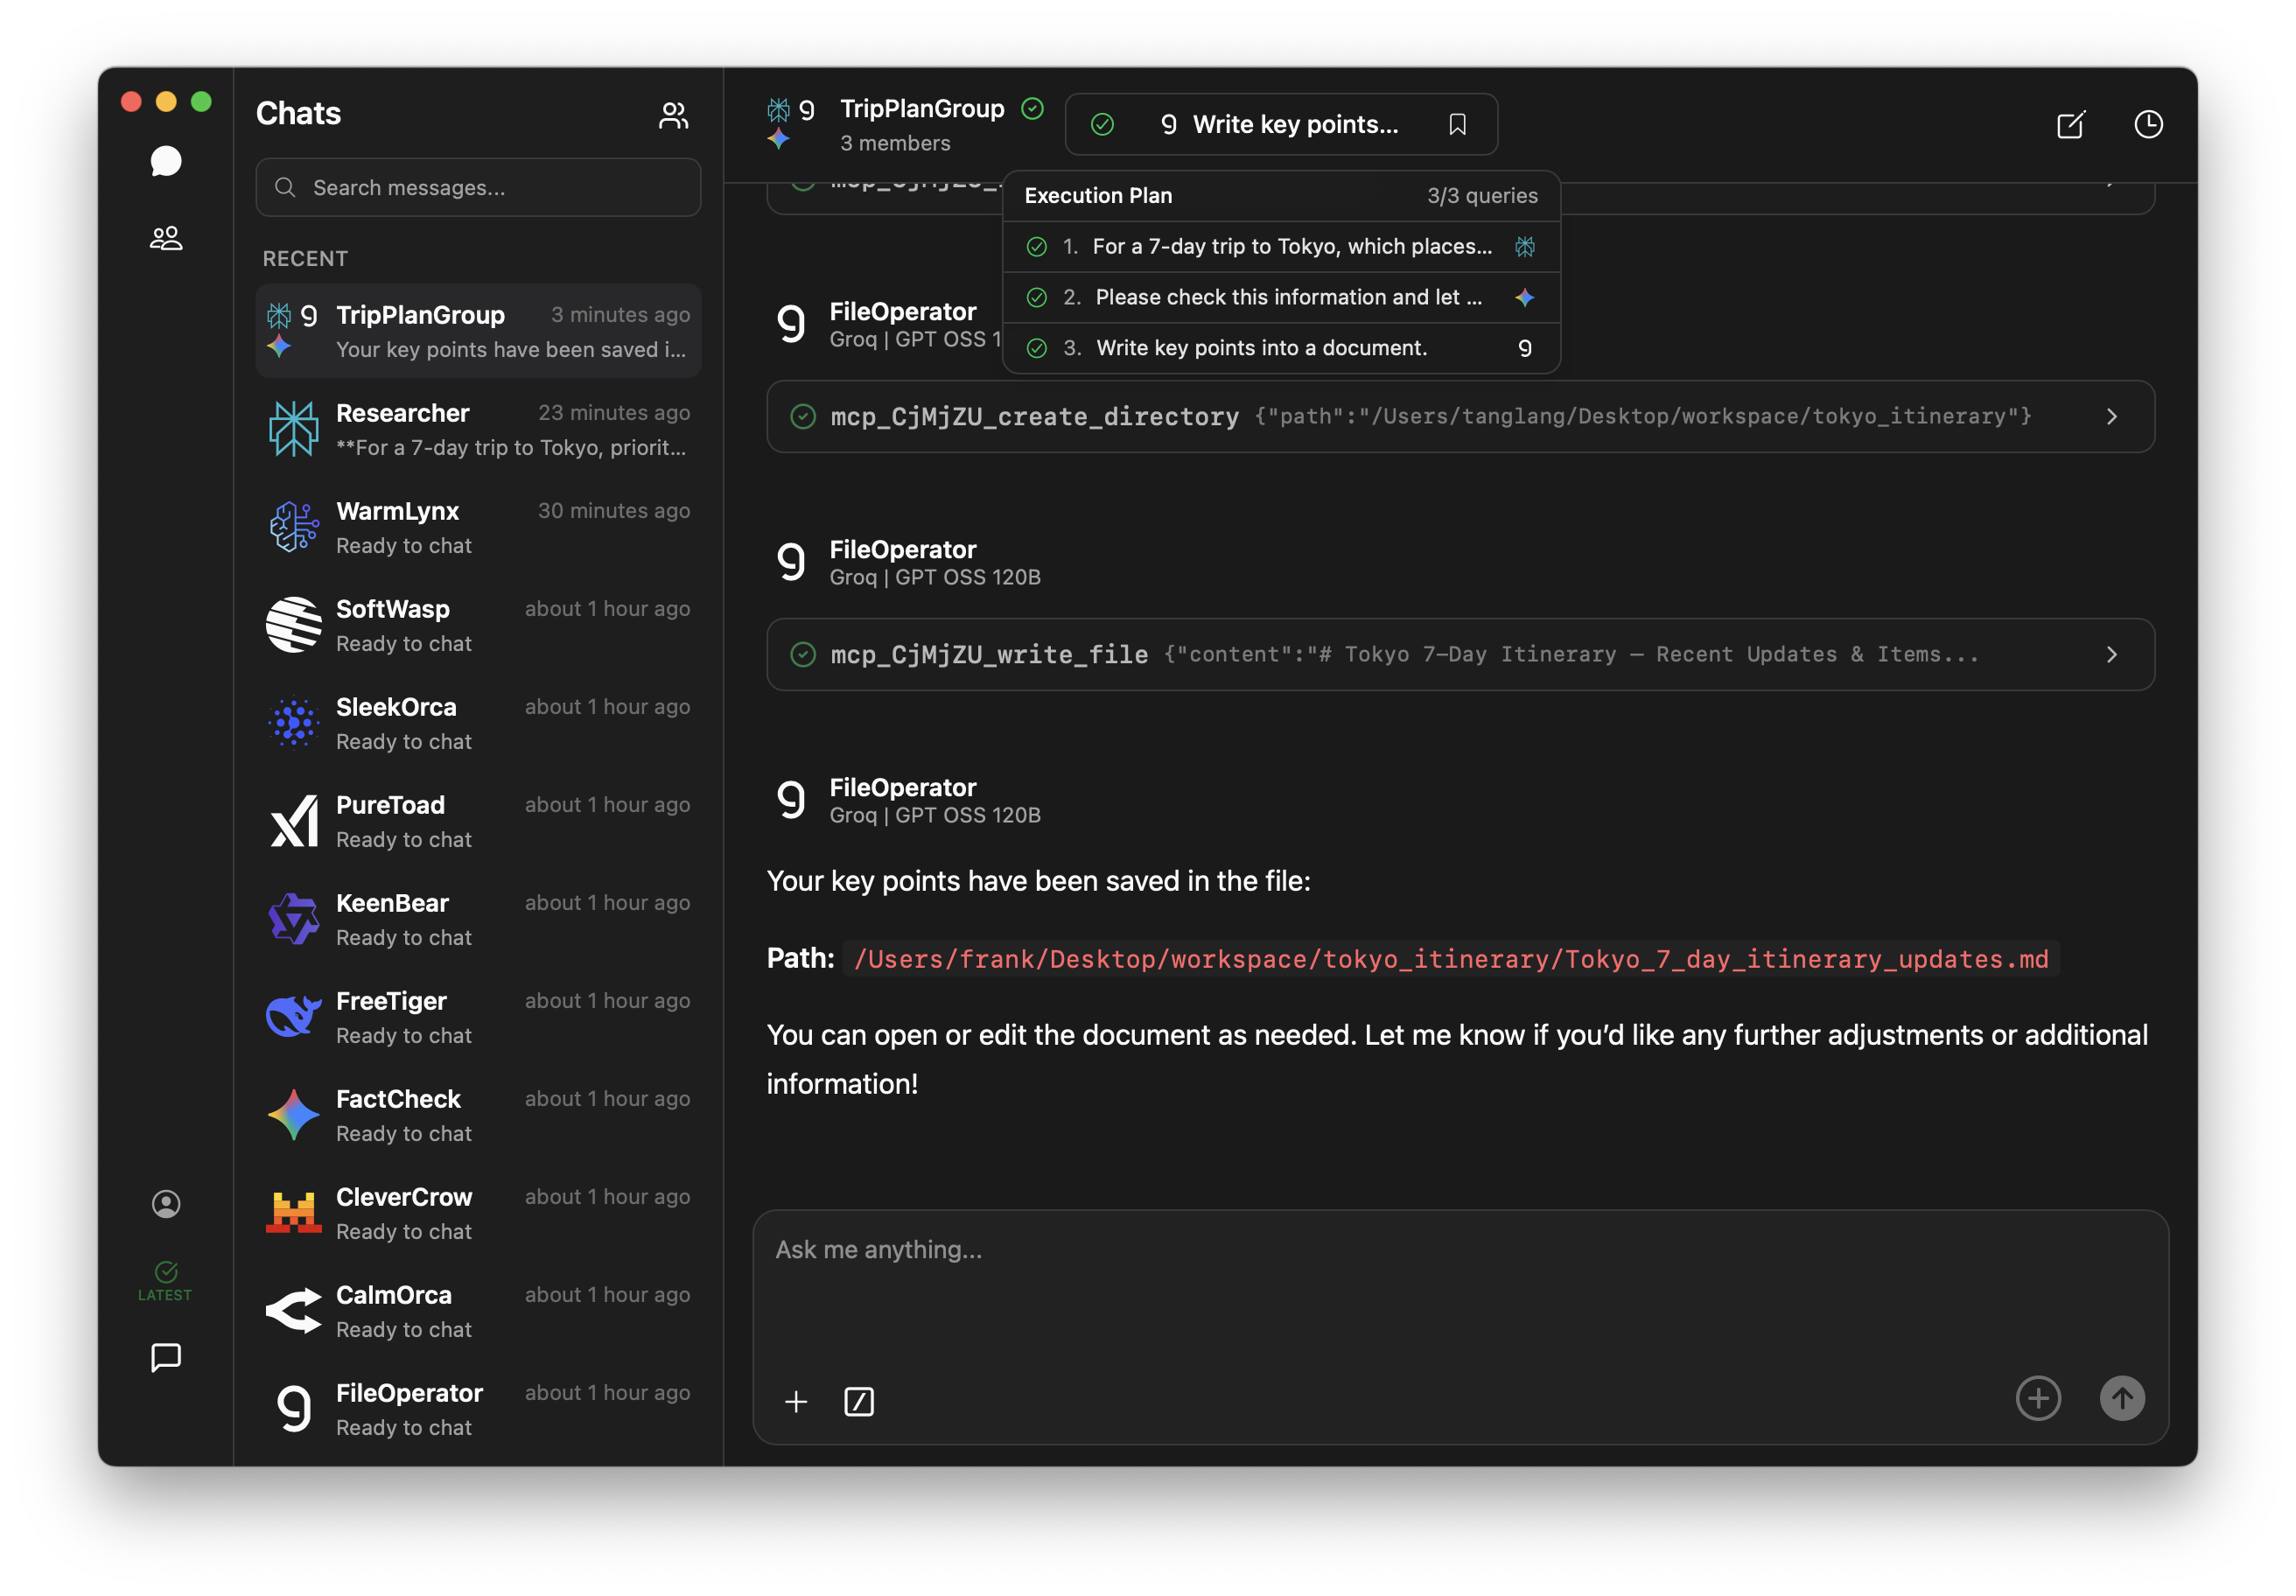Open the SoftWasp chat
Viewport: 2296px width, 1596px height.
(478, 625)
